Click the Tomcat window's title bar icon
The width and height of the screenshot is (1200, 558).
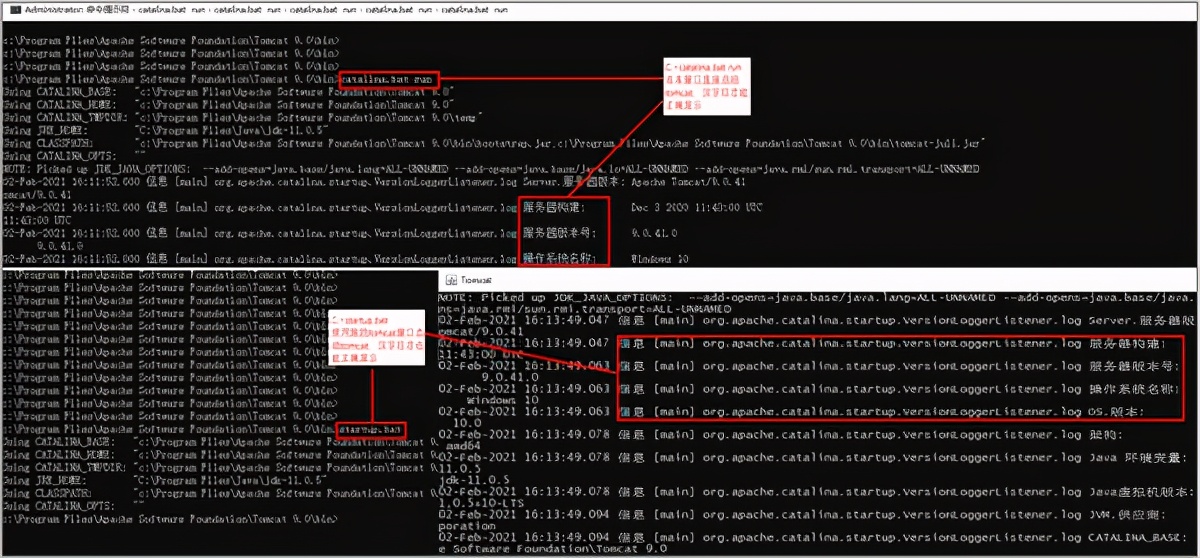click(450, 281)
